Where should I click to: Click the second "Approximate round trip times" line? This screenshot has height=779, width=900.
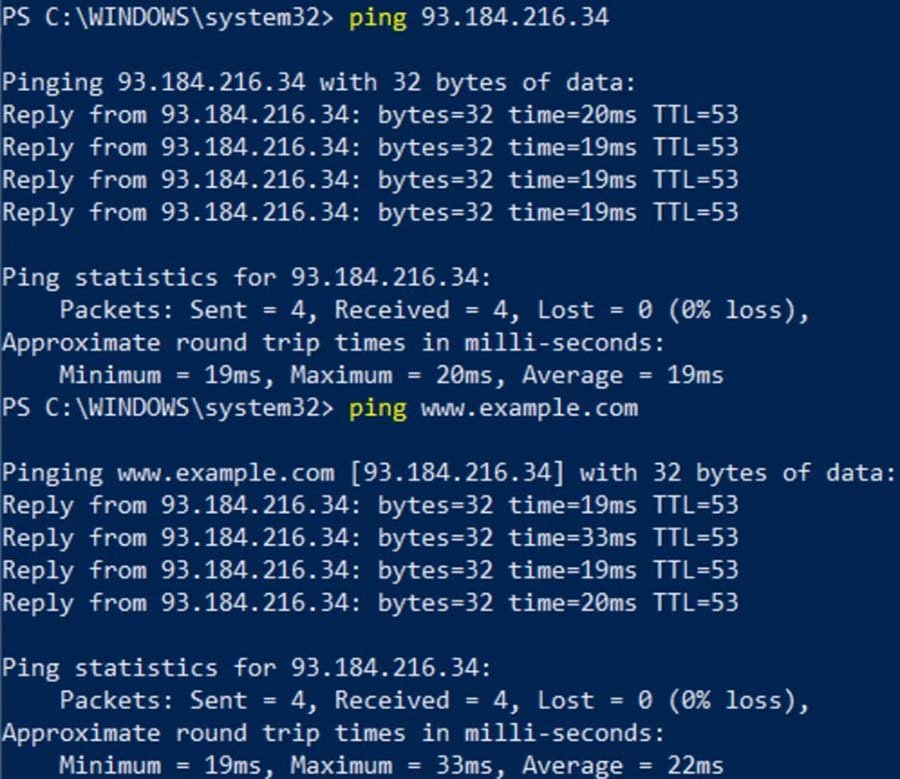pos(332,733)
